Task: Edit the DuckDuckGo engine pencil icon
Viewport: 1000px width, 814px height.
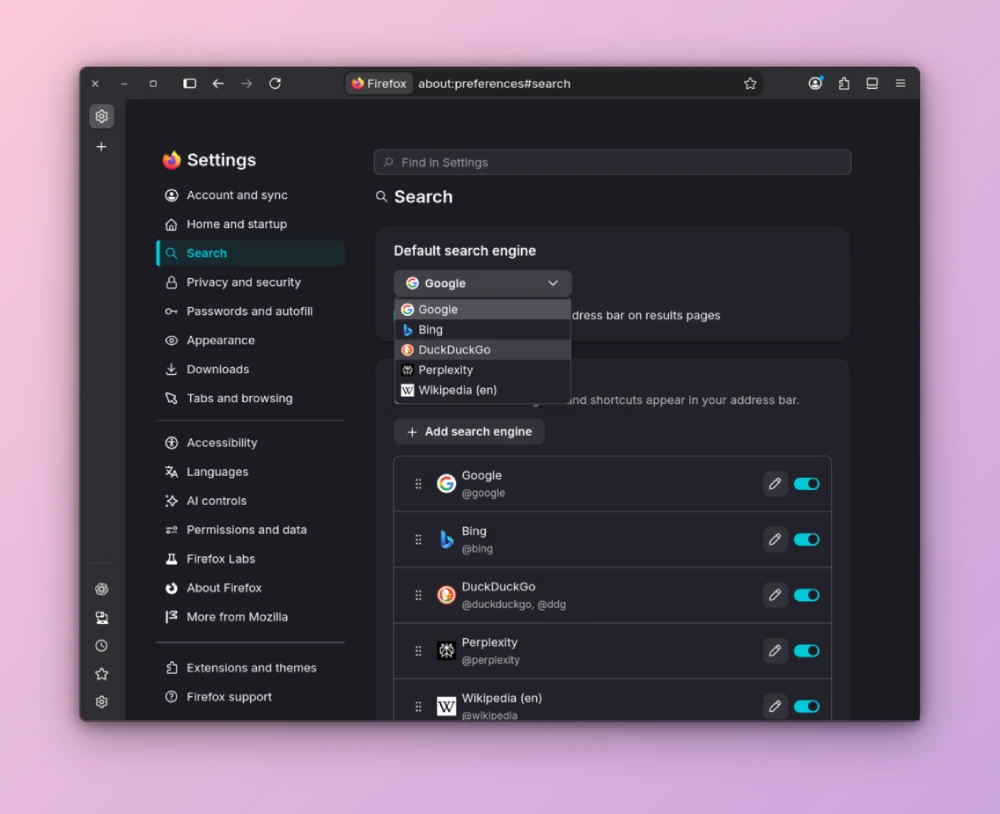Action: click(775, 595)
